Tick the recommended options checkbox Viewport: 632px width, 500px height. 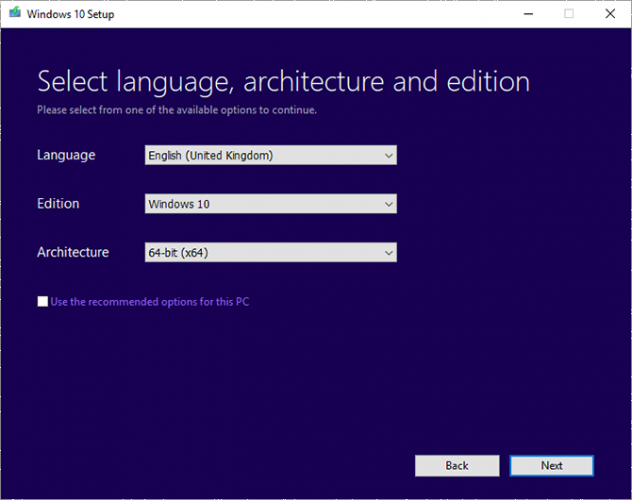[x=42, y=301]
